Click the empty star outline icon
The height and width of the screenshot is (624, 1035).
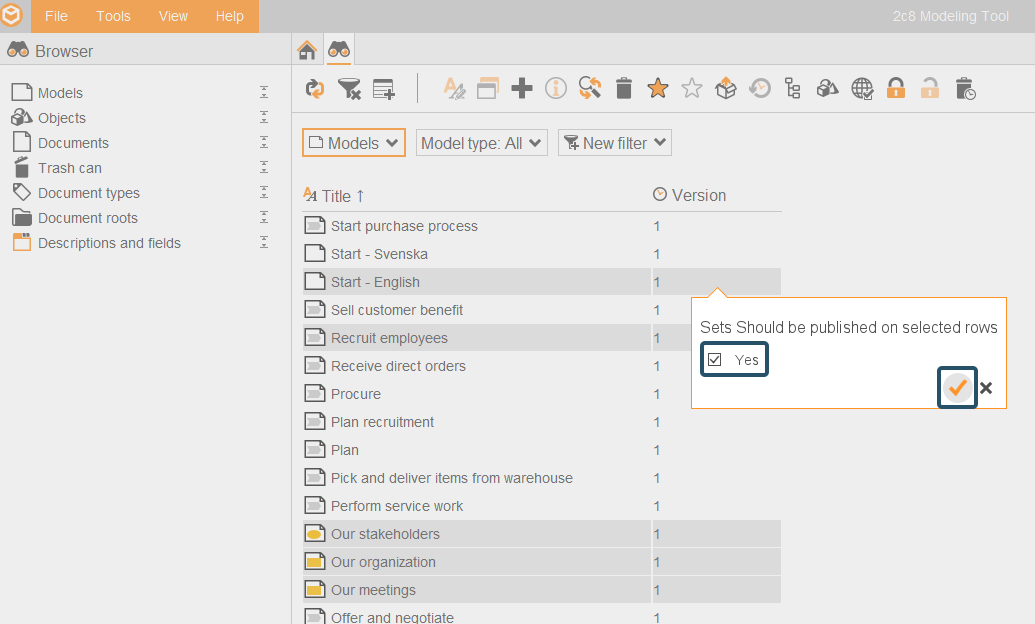click(692, 88)
